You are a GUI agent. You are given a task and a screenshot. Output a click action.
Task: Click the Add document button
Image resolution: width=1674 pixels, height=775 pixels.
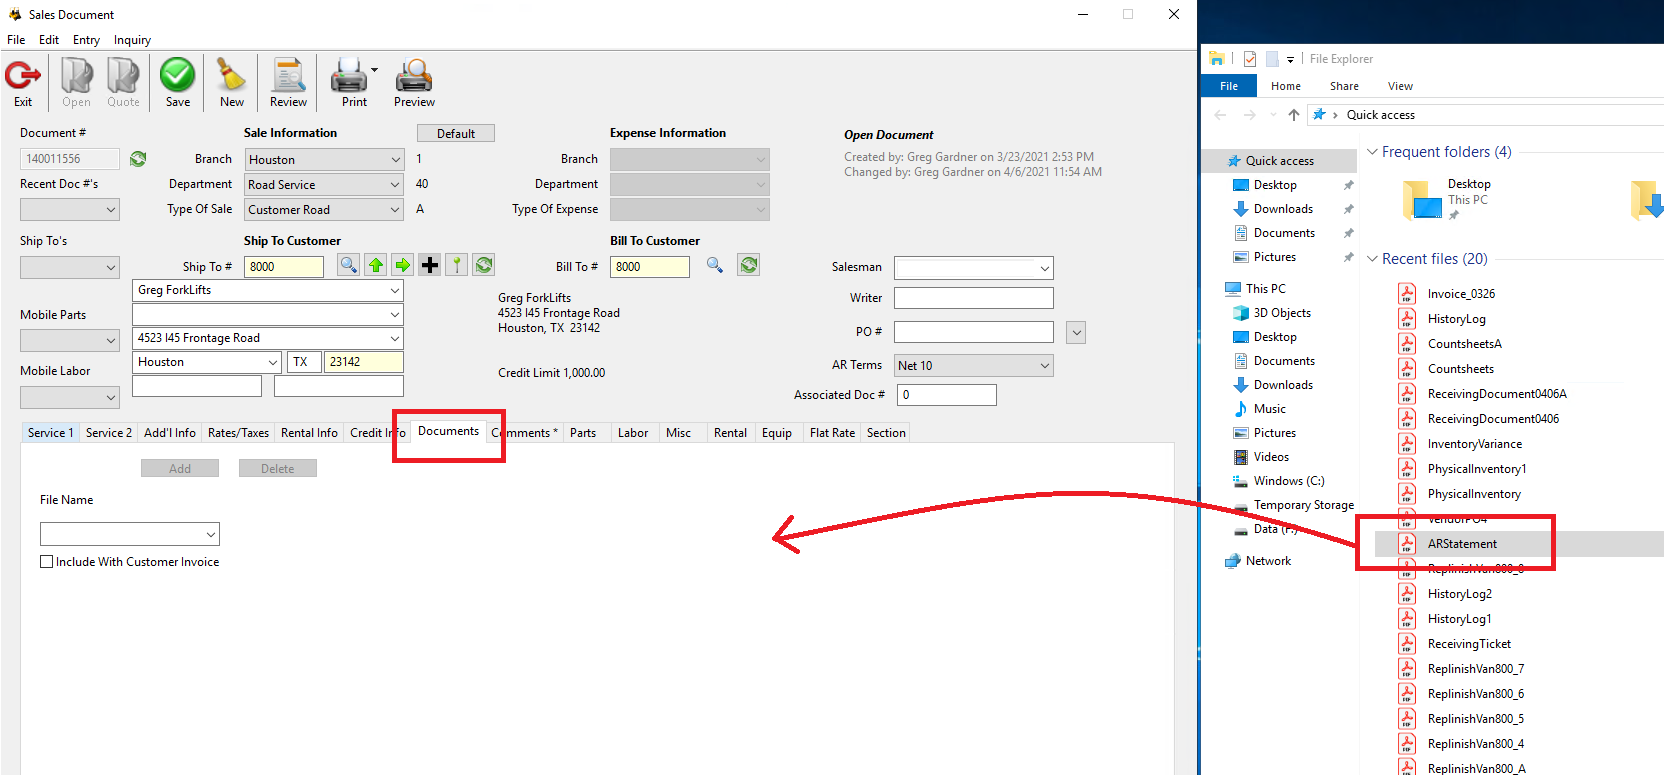[180, 469]
